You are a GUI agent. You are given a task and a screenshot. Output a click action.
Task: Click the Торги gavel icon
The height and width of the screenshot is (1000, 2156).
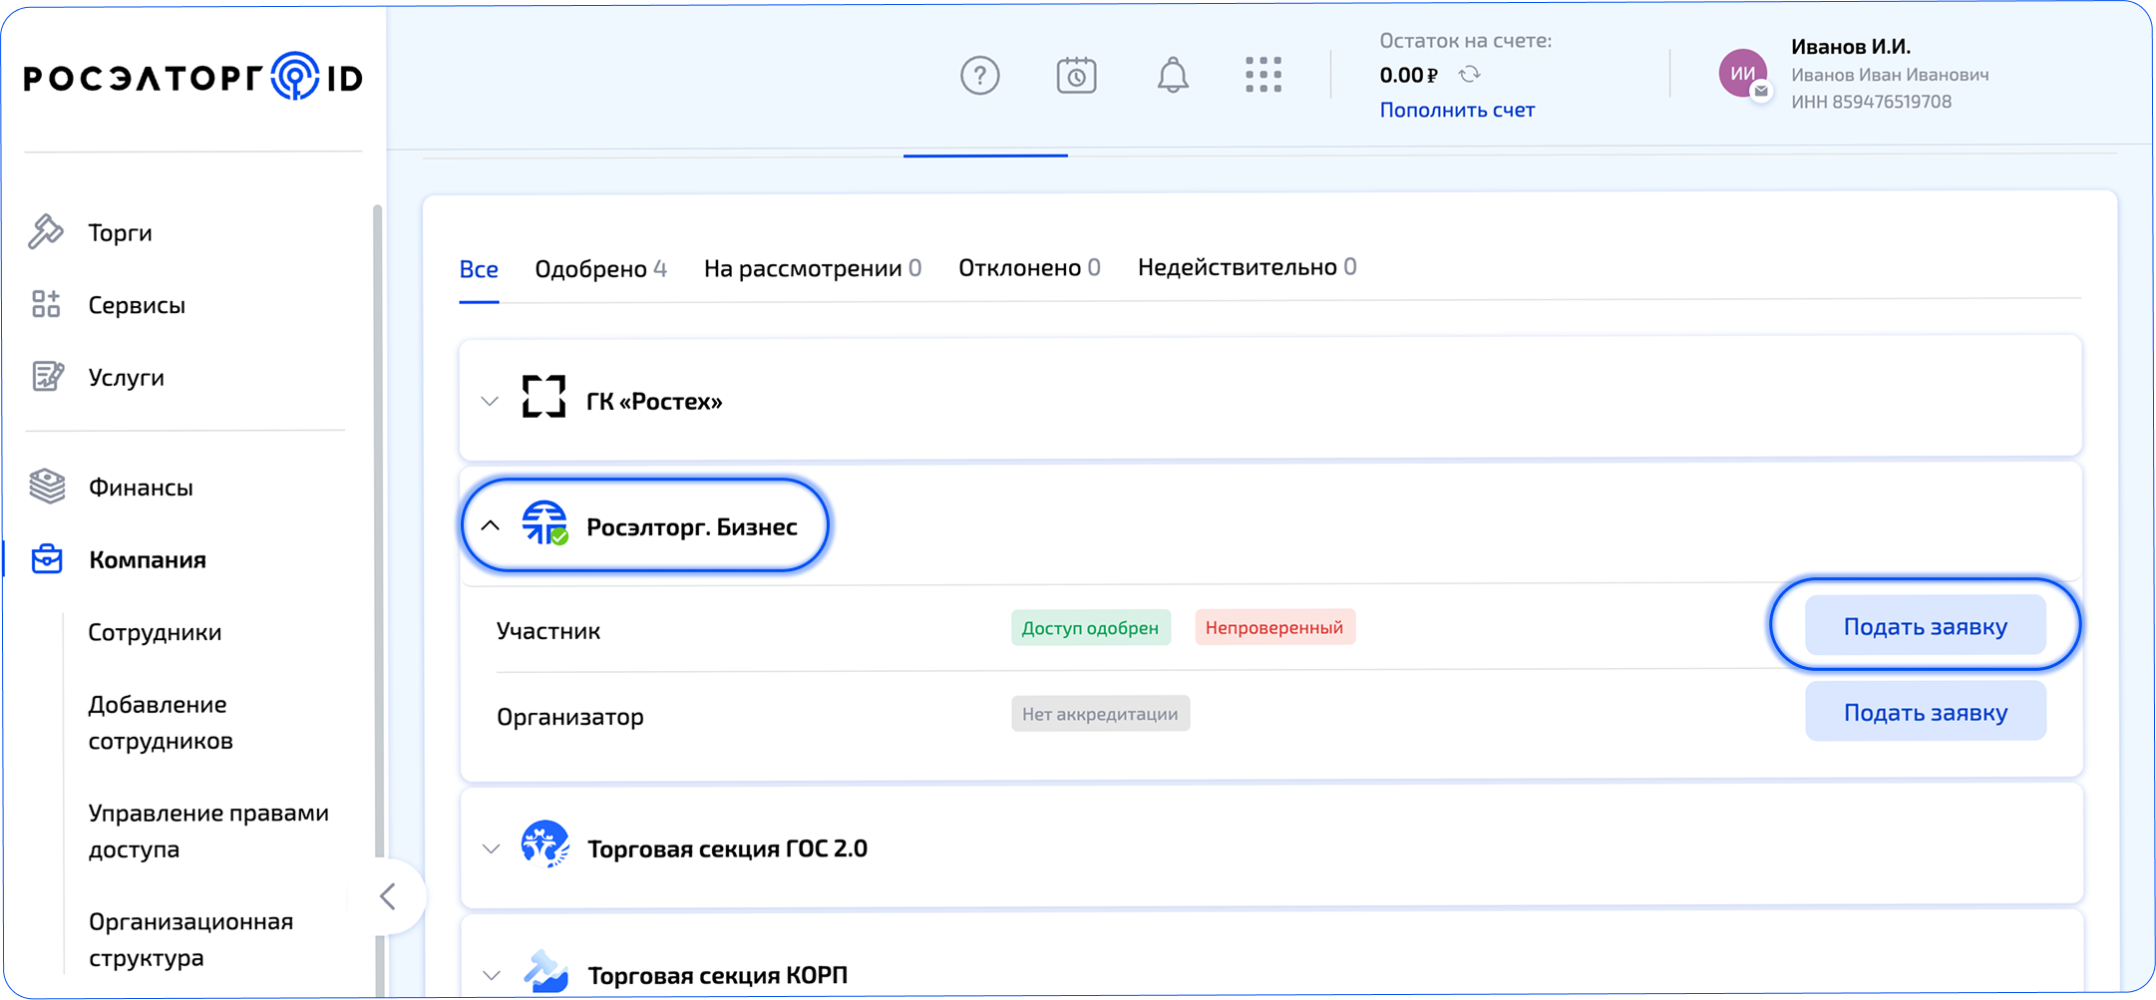(46, 232)
